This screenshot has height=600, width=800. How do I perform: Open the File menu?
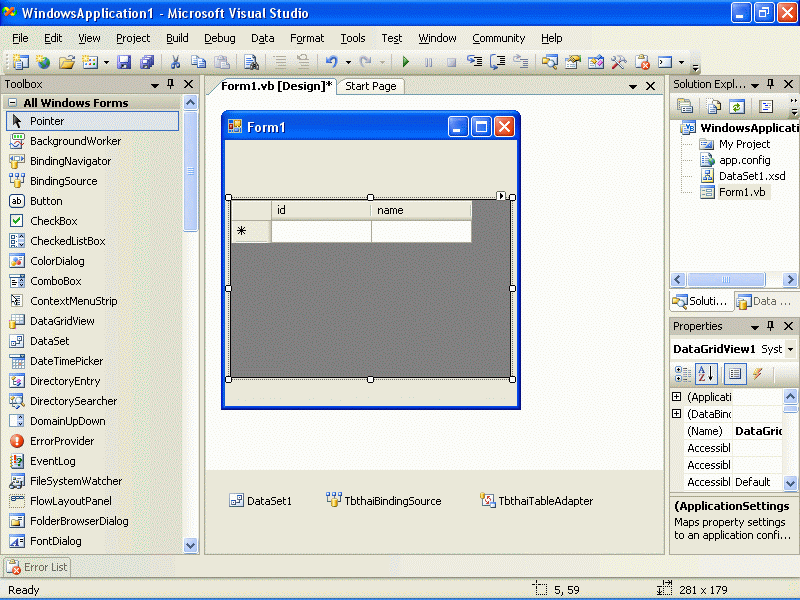click(20, 38)
